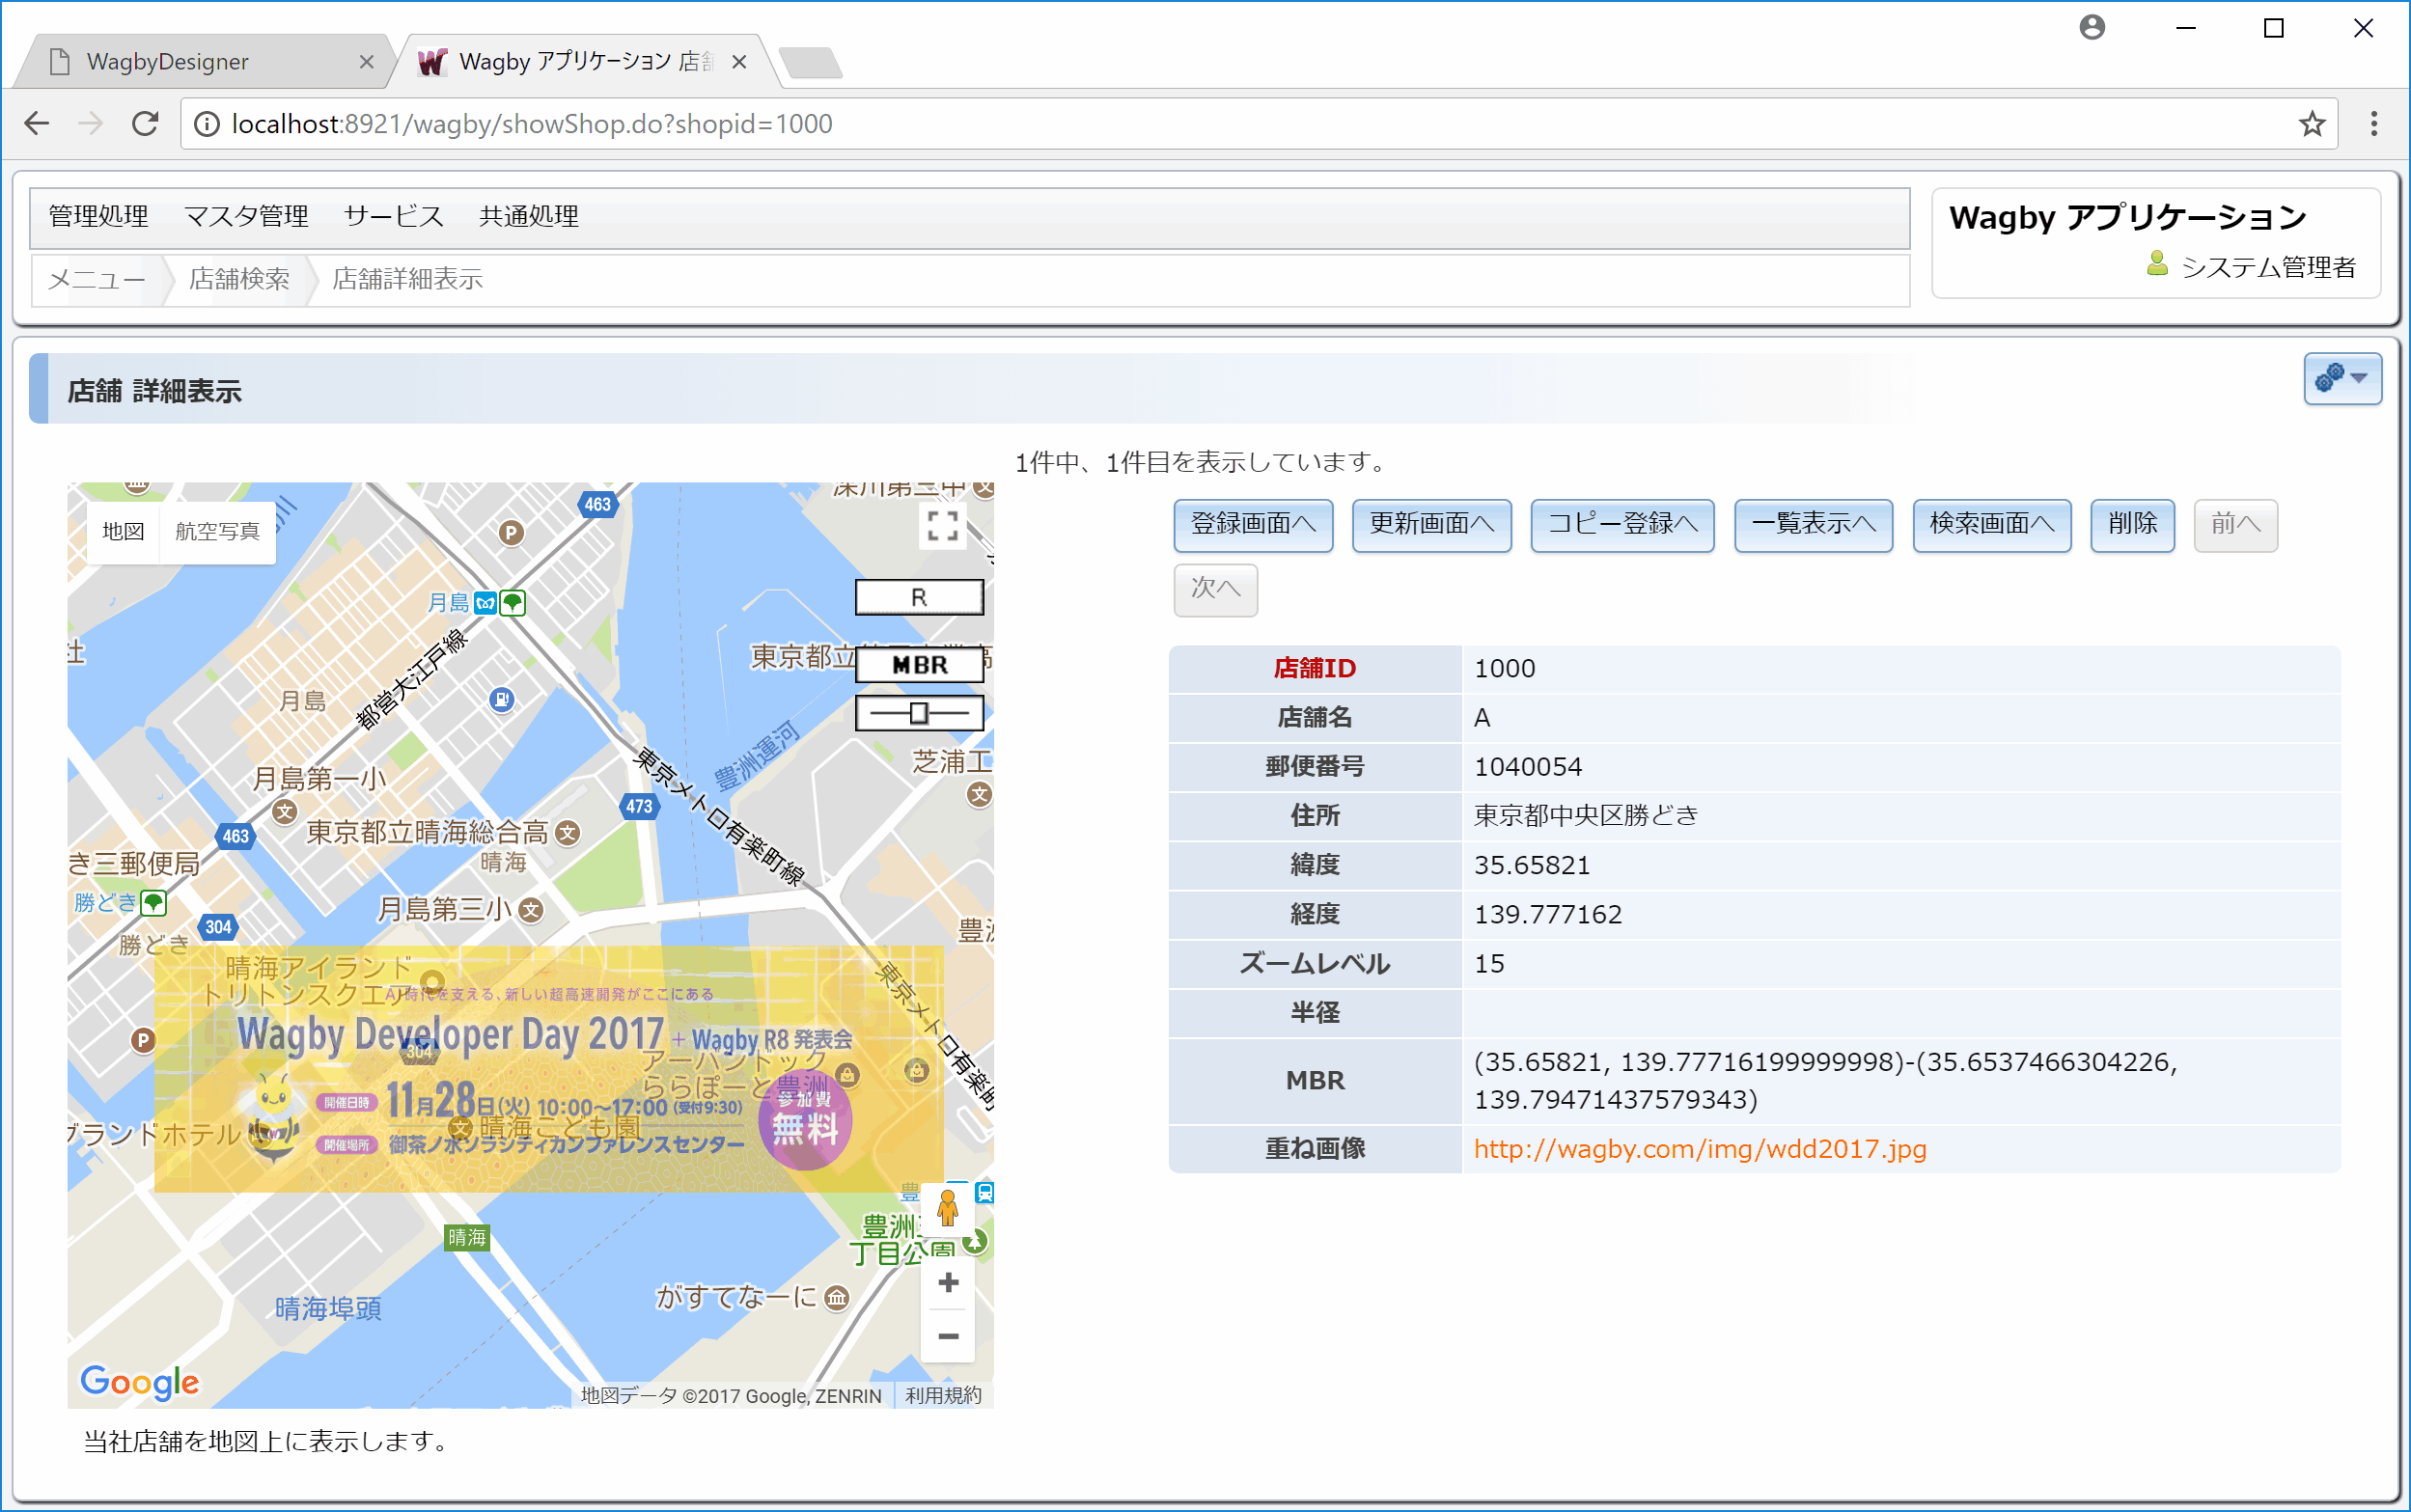Image resolution: width=2411 pixels, height=1512 pixels.
Task: Close the Wagby アプリケーション tab
Action: 739,62
